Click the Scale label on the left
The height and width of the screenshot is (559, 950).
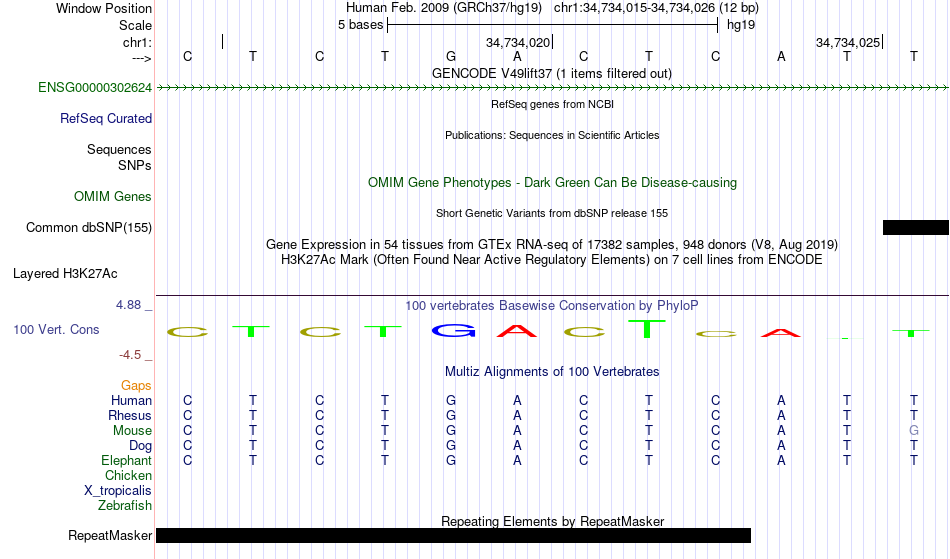click(135, 25)
